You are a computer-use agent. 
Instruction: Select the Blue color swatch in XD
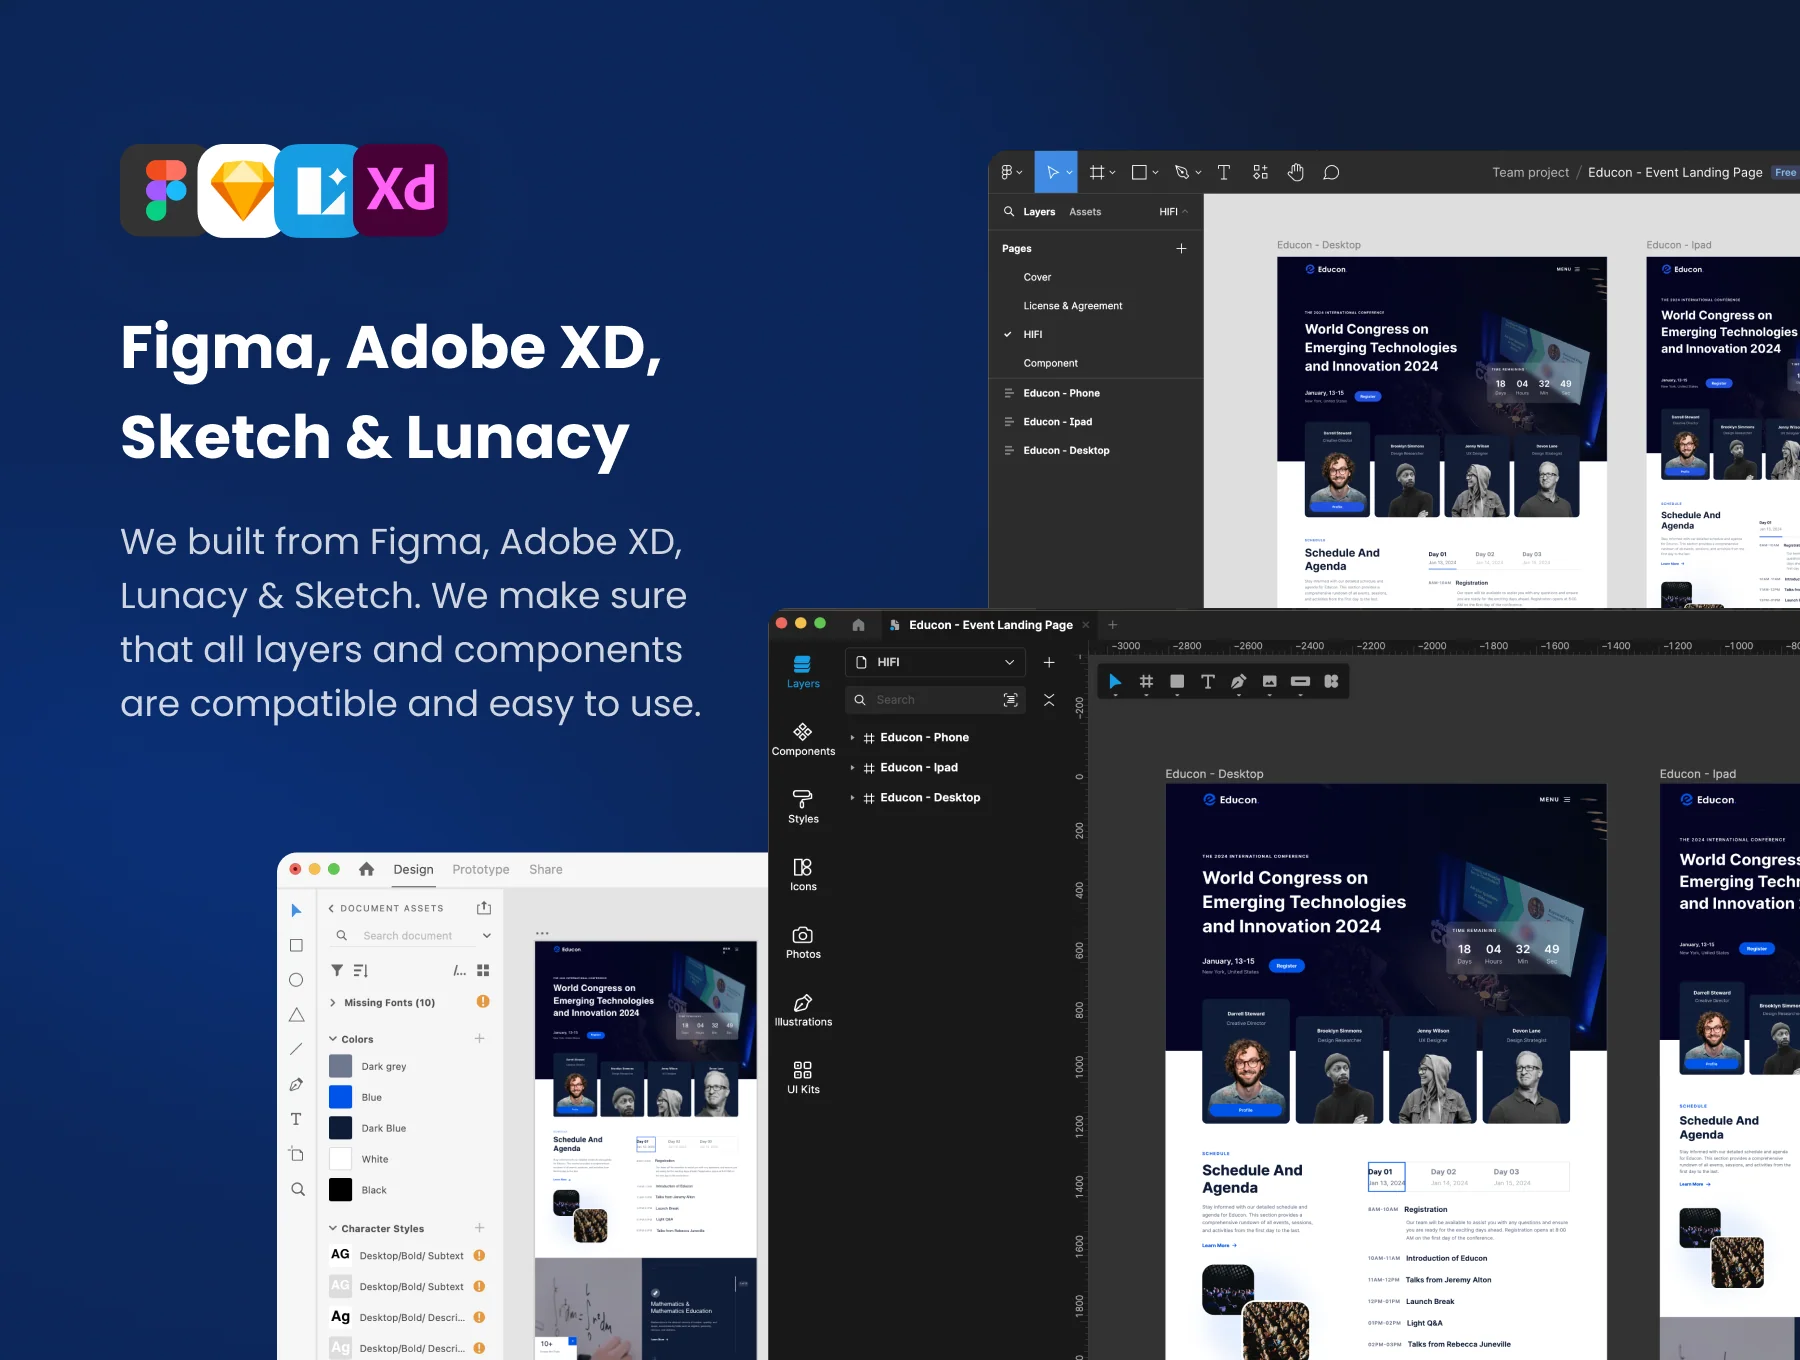(340, 1097)
